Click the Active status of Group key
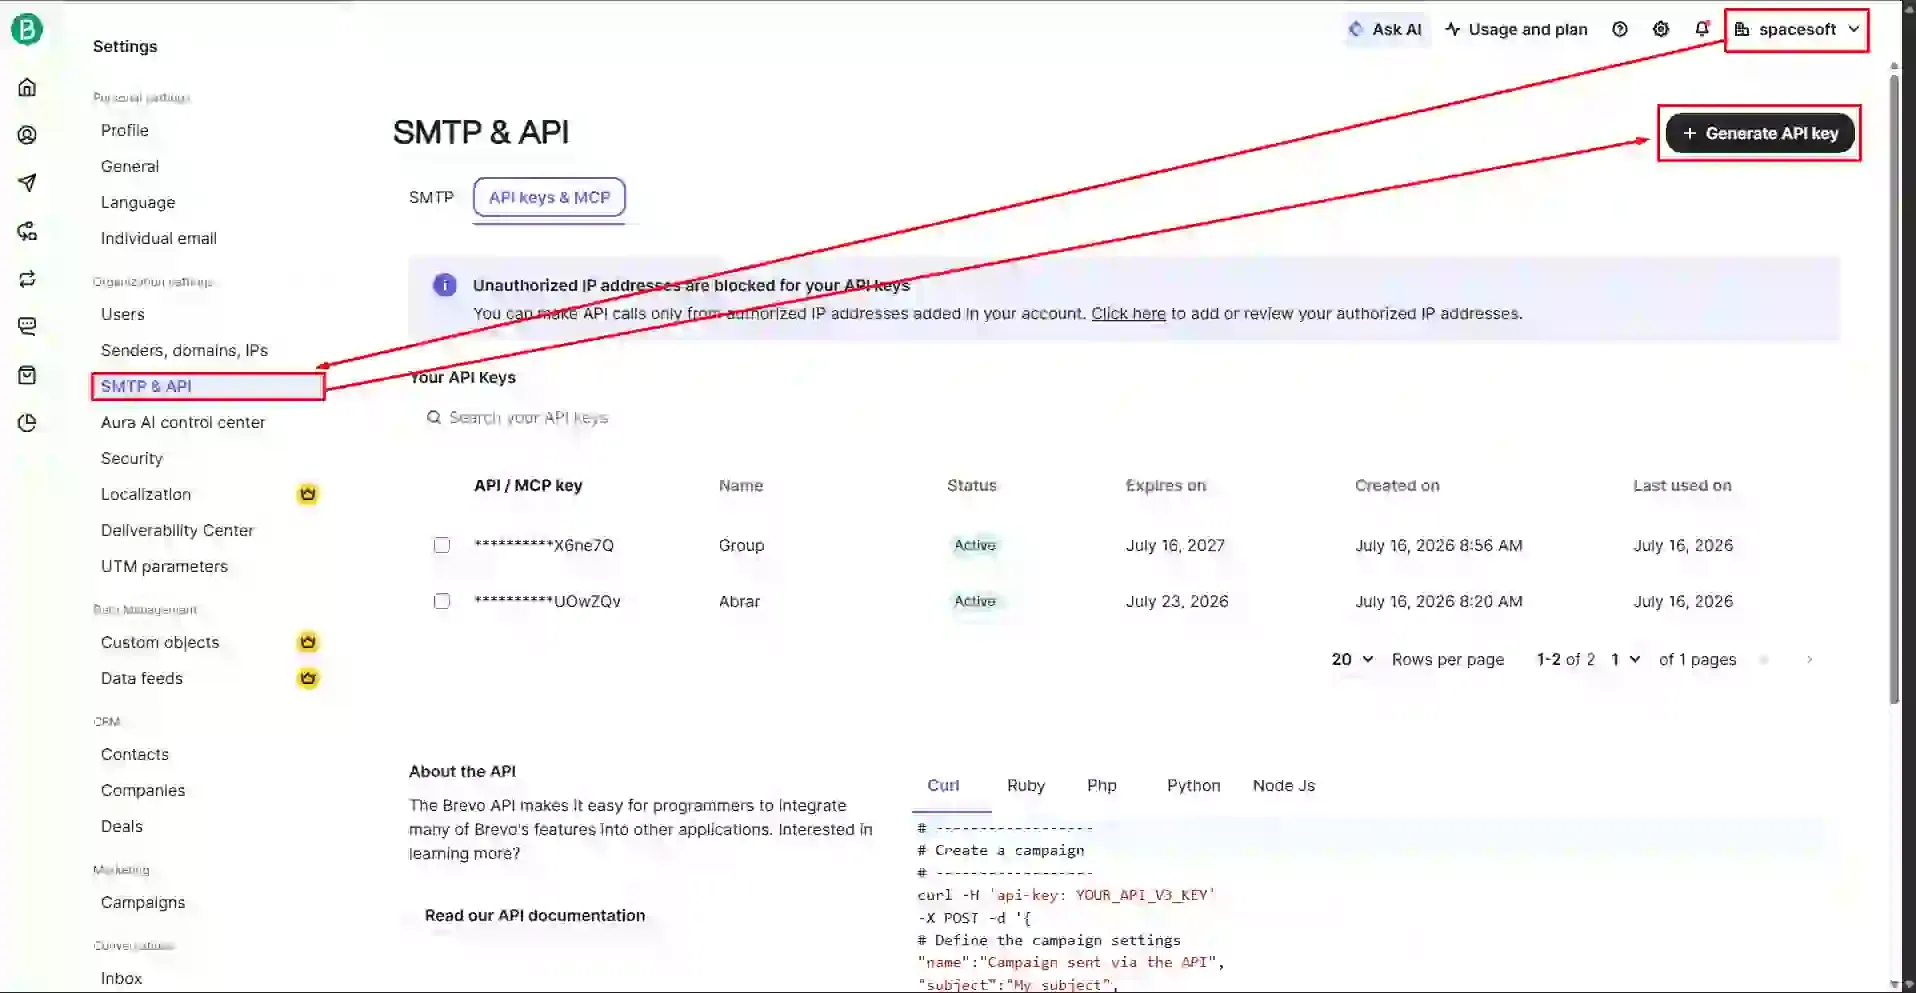The width and height of the screenshot is (1916, 993). (974, 545)
